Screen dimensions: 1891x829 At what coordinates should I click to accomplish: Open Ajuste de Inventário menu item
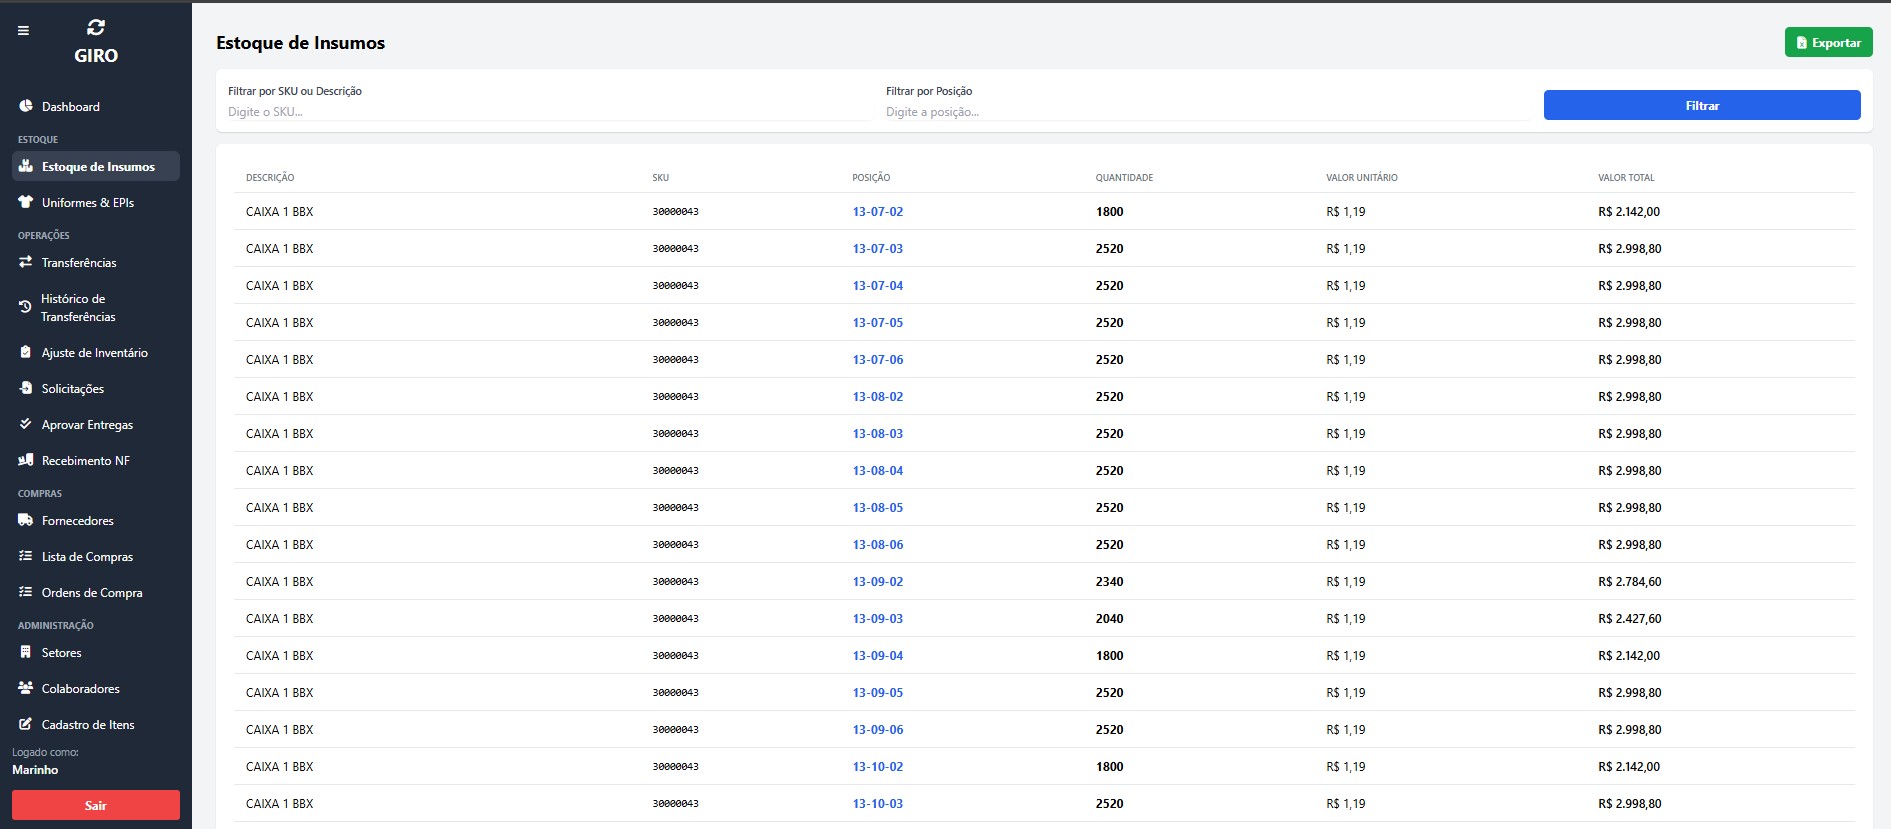point(94,353)
